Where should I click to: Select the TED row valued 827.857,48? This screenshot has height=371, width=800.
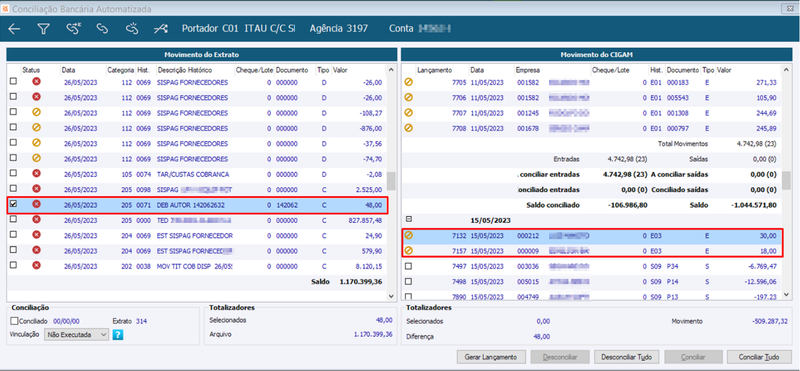(x=197, y=219)
